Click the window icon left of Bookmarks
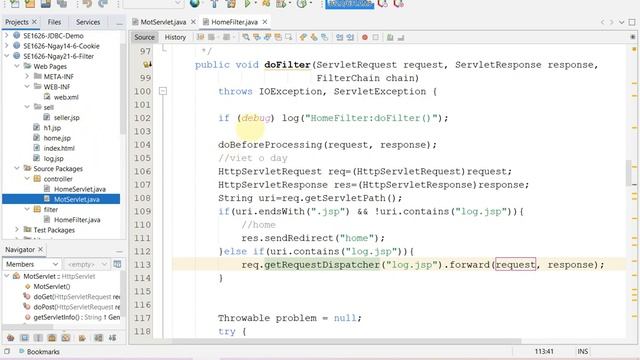The width and height of the screenshot is (640, 360). 7,351
